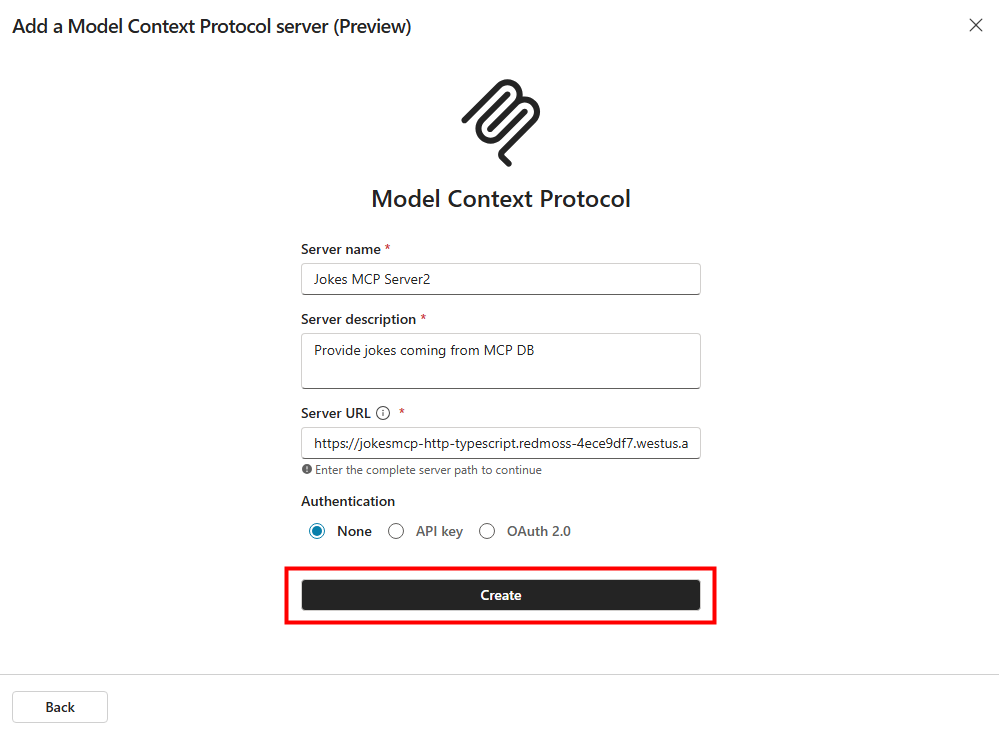Choose API key authentication
The width and height of the screenshot is (999, 729).
(x=396, y=531)
